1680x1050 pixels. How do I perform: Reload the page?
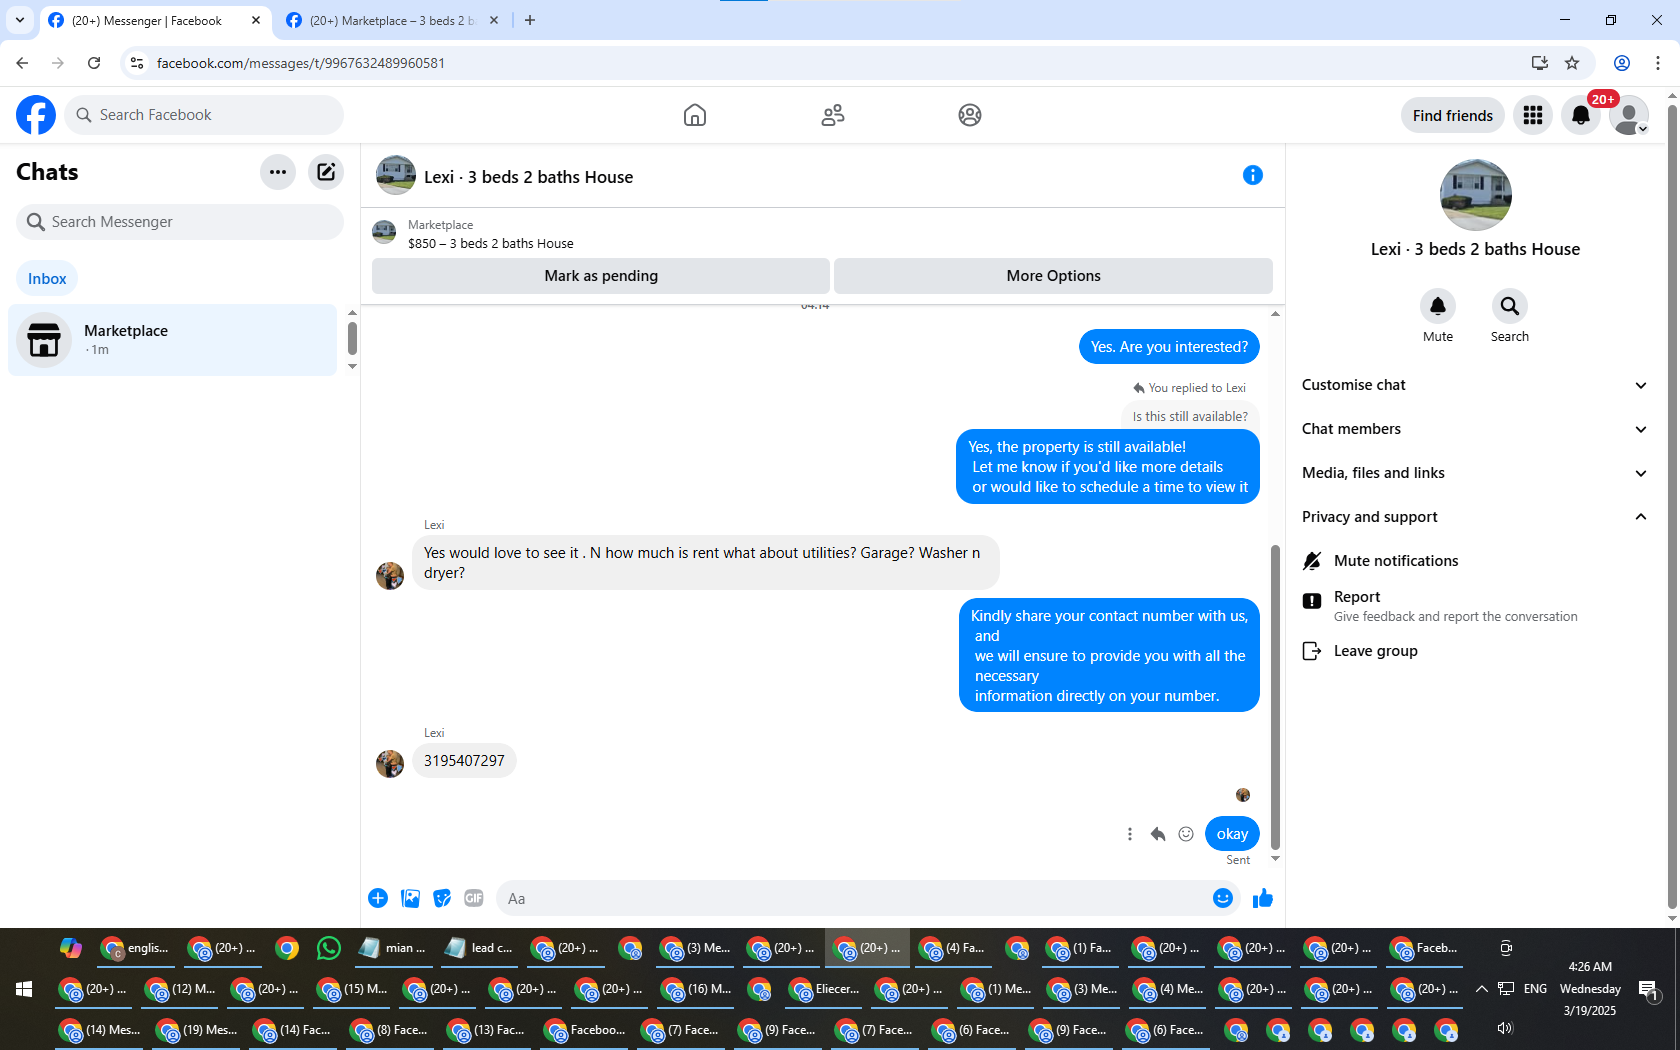[94, 63]
